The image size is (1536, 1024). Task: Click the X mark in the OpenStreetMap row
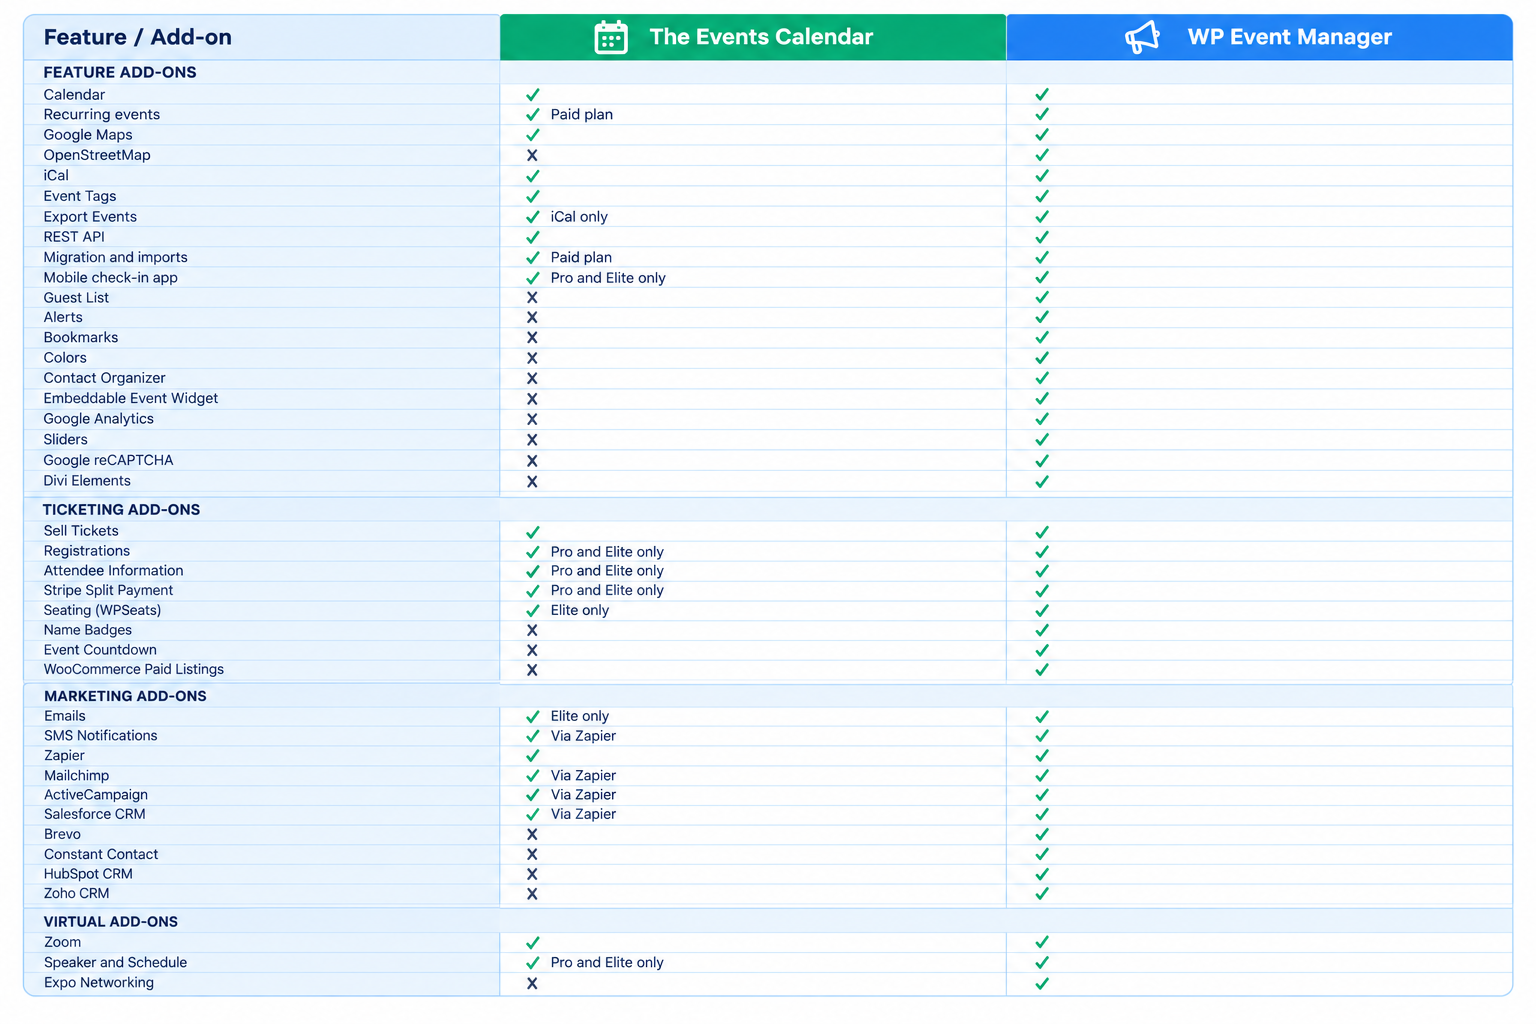[532, 155]
